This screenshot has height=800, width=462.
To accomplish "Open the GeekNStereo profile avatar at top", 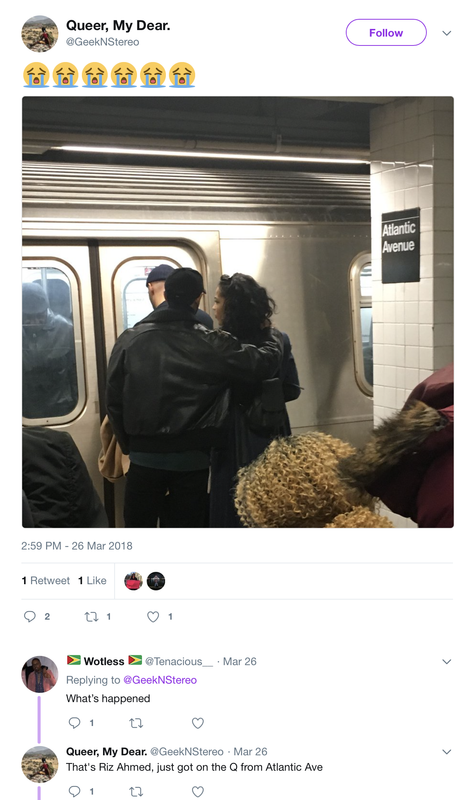I will (x=39, y=34).
